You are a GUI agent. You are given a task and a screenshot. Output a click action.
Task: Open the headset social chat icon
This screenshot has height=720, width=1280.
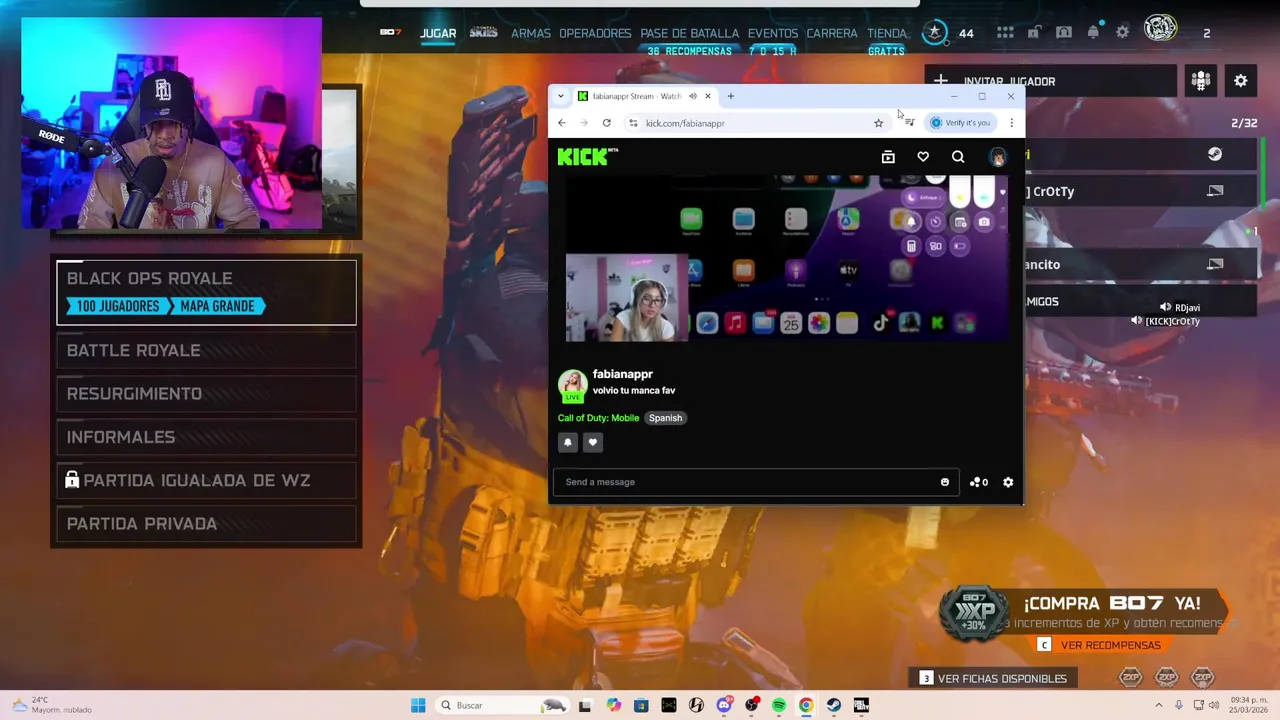coord(1064,33)
